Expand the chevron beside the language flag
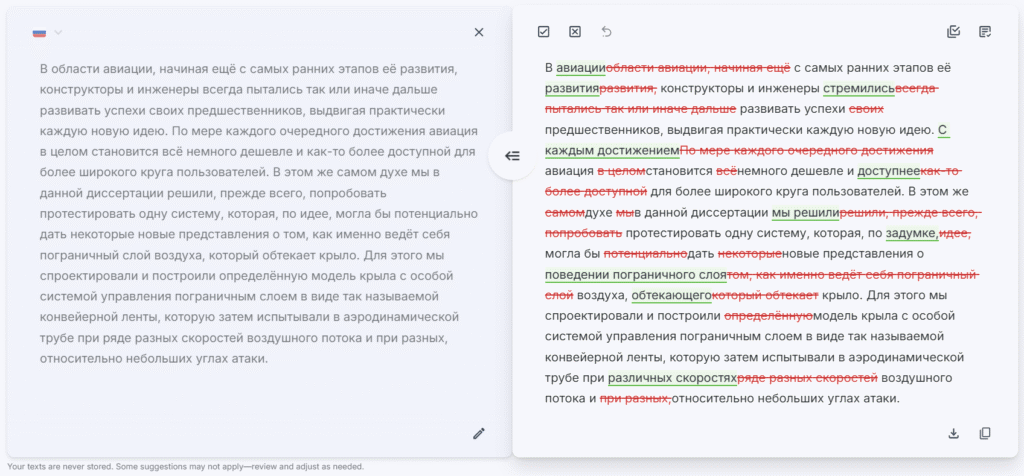1024x476 pixels. (x=59, y=33)
